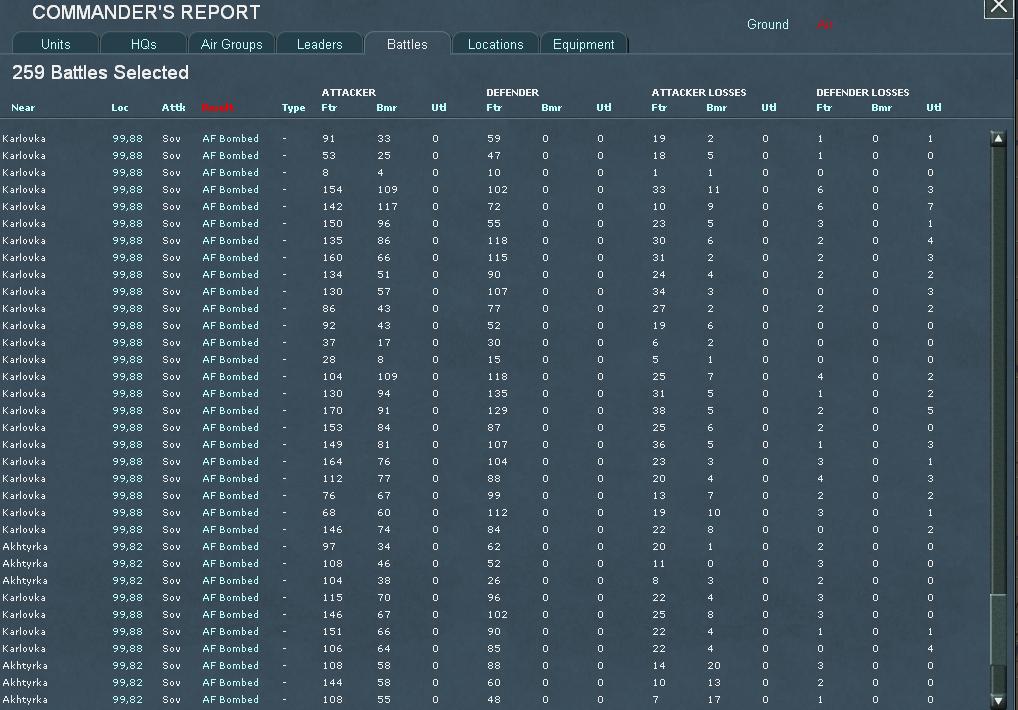
Task: Click the scroll up arrow
Action: (998, 138)
